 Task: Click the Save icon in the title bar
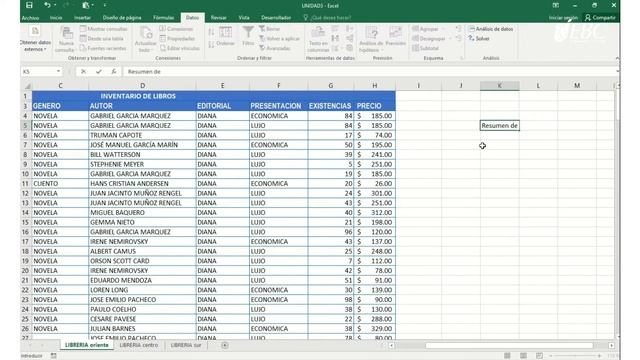pos(29,5)
